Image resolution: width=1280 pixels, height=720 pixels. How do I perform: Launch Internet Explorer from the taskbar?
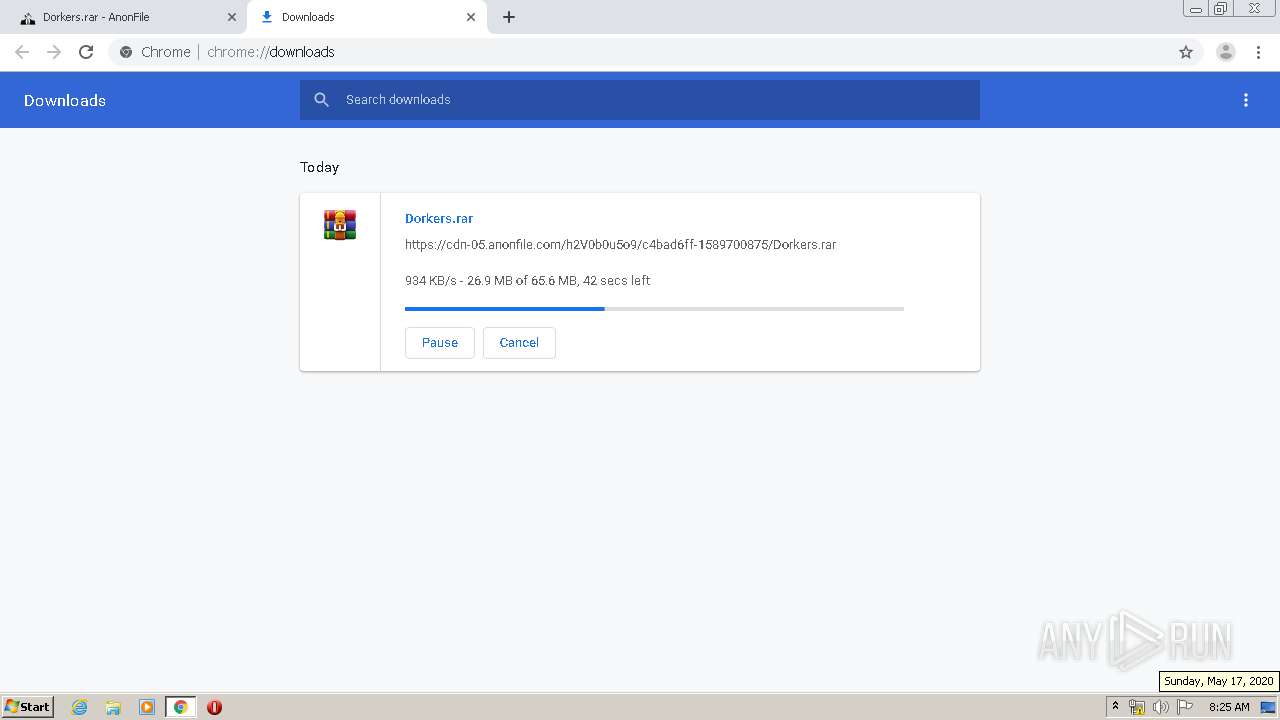80,707
